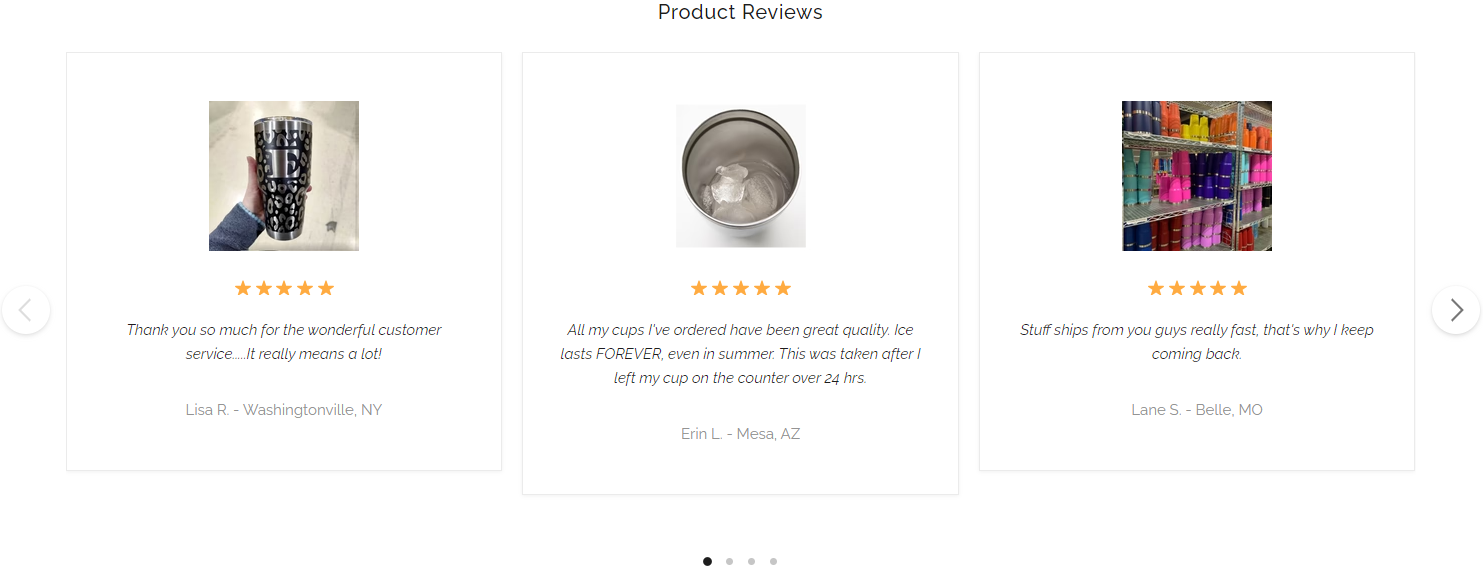
Task: Click the star rating on Lane S.'s review
Action: (1197, 289)
